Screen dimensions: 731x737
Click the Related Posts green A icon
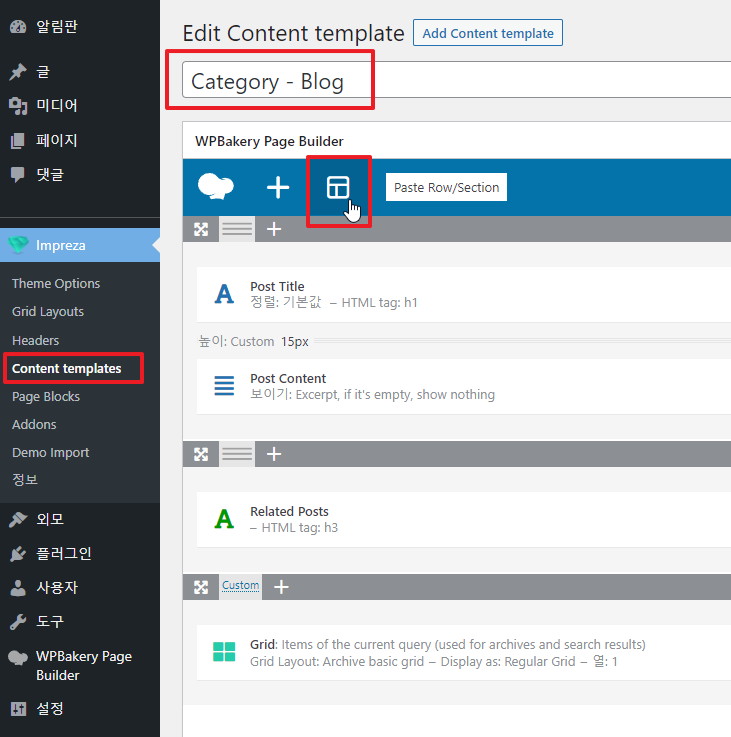tap(224, 519)
